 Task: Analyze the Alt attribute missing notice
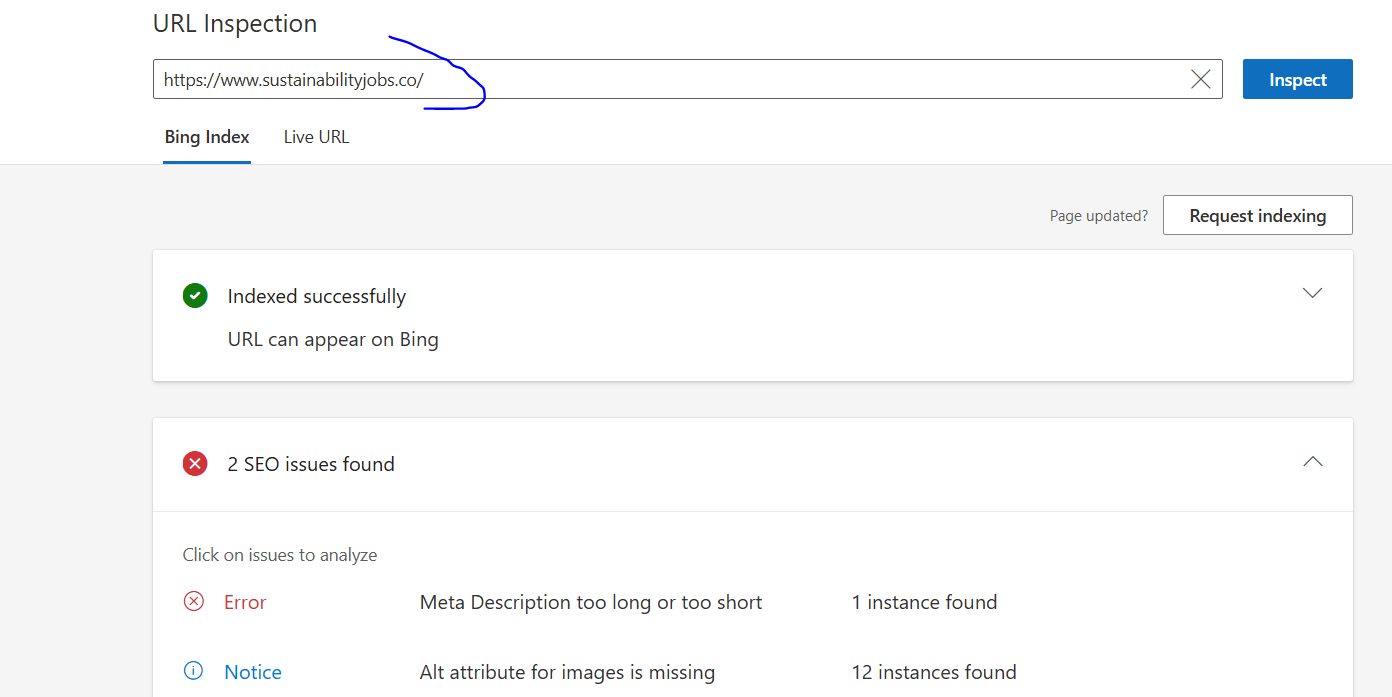tap(567, 671)
